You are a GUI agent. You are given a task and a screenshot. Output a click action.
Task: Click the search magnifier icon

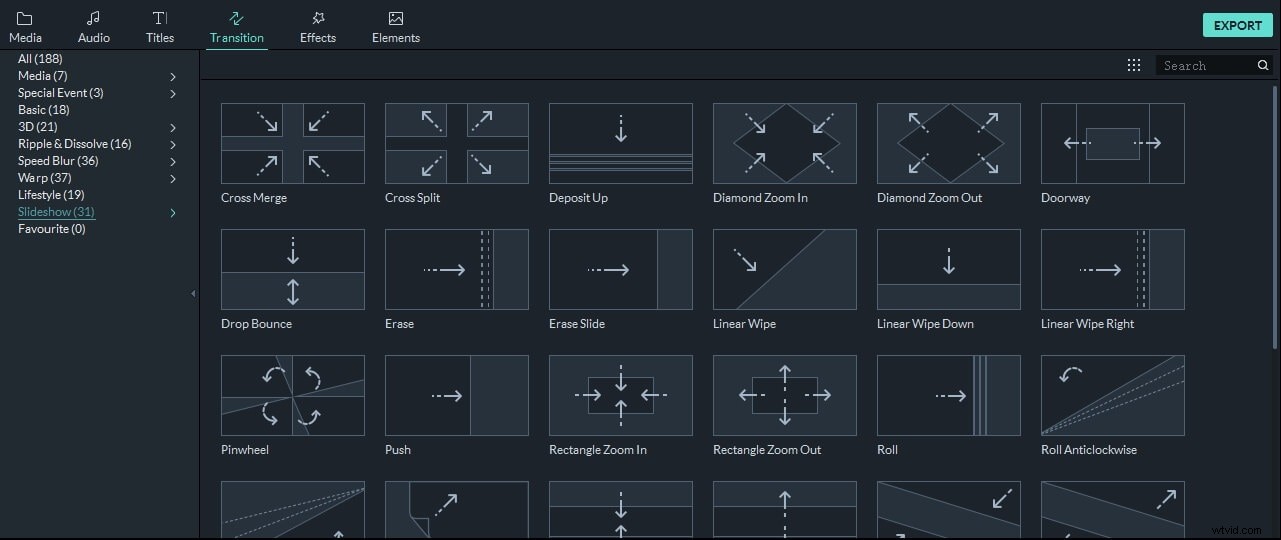click(x=1263, y=65)
